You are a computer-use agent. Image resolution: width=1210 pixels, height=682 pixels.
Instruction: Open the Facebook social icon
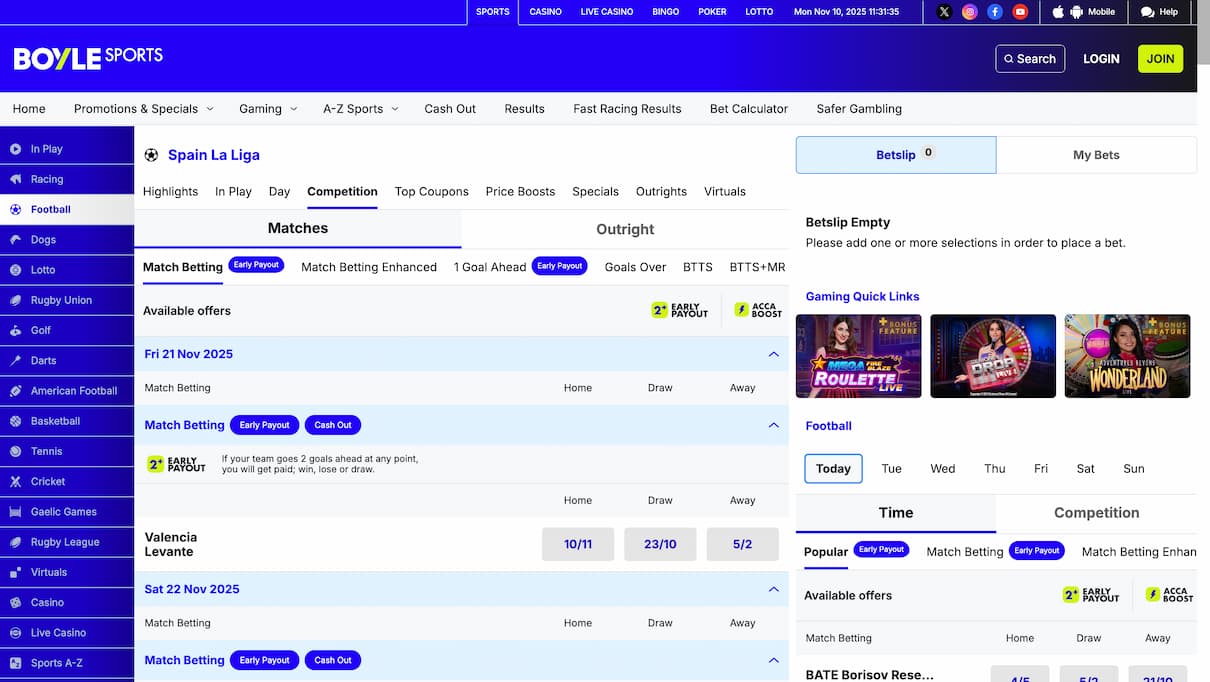[995, 12]
